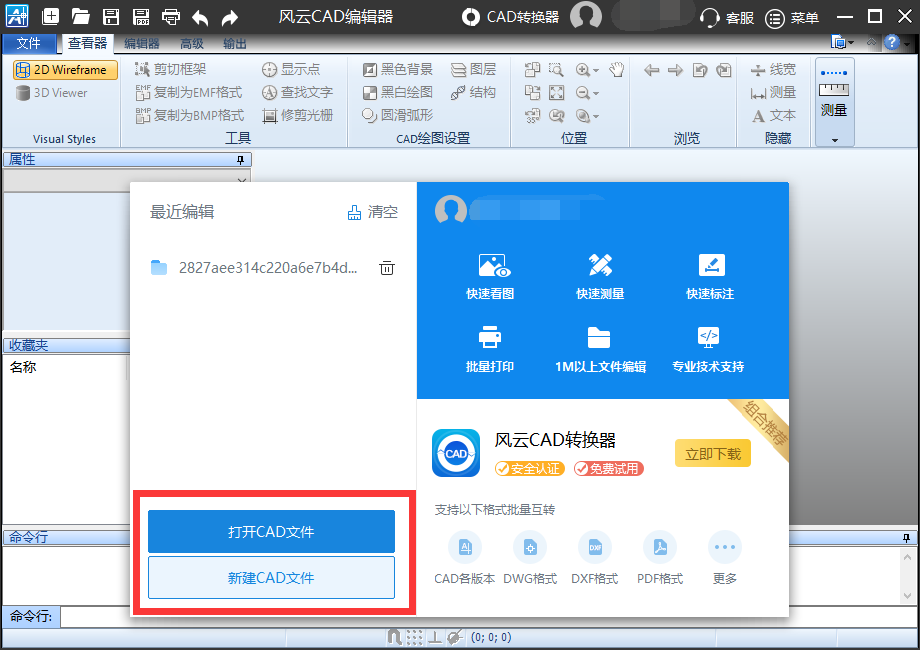Click the save as PDF icon

140,16
